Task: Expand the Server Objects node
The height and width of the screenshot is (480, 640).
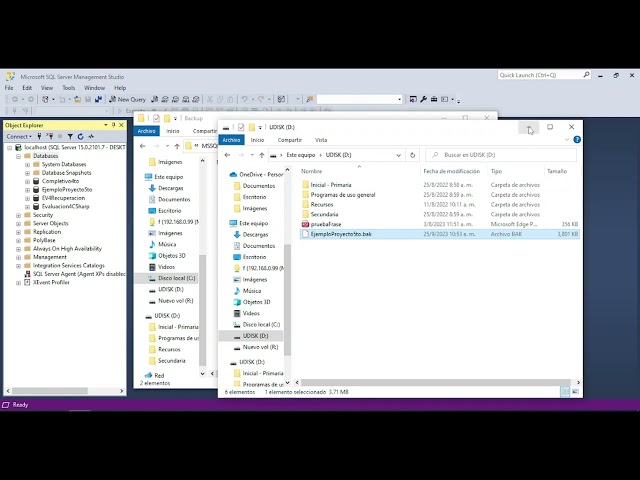Action: tap(18, 224)
